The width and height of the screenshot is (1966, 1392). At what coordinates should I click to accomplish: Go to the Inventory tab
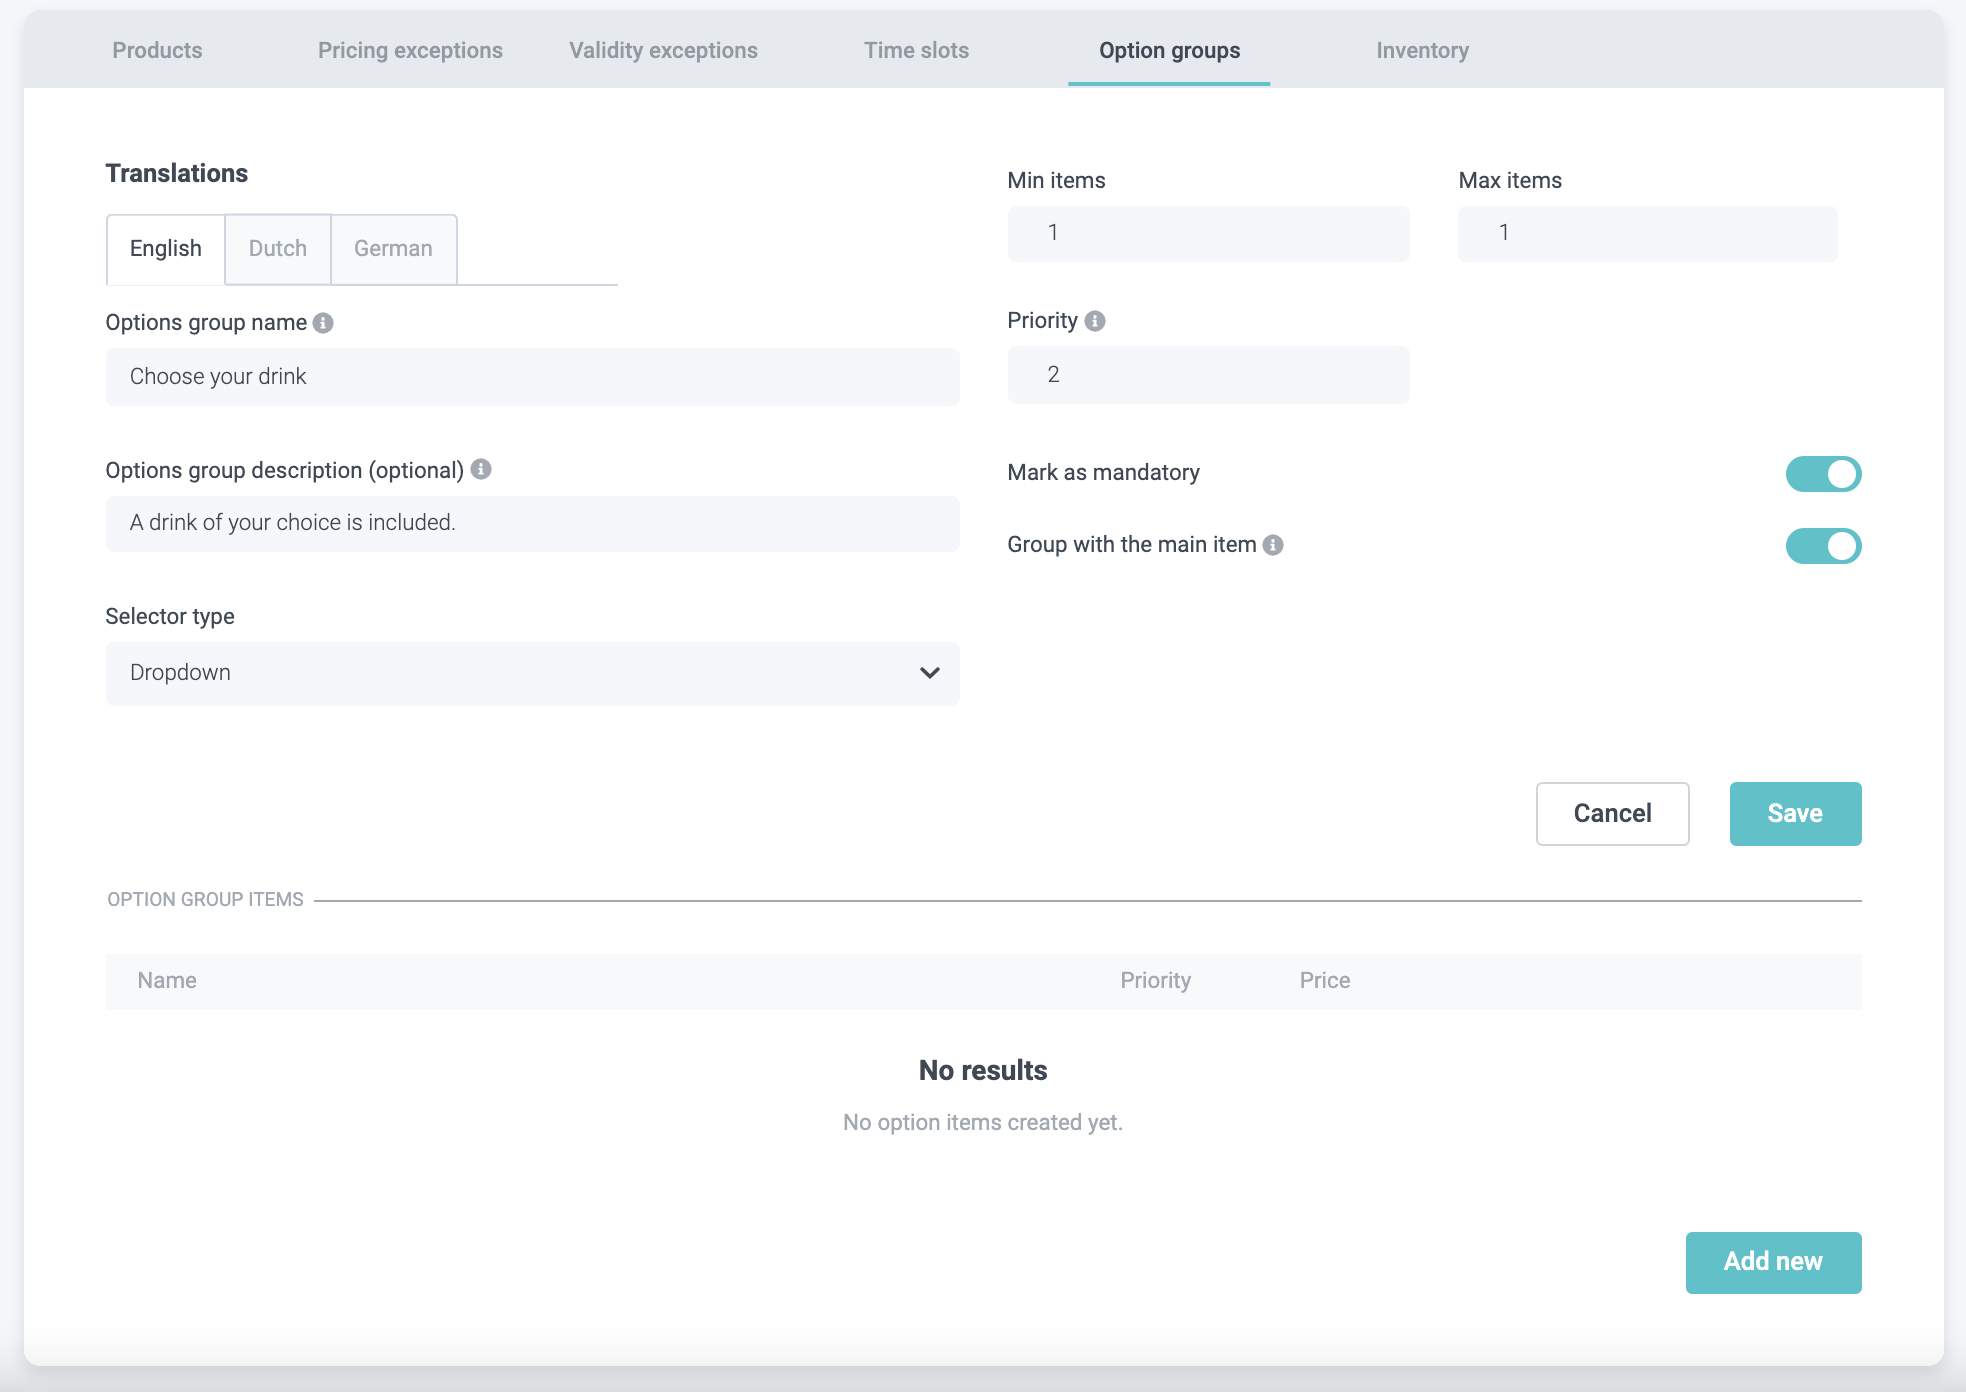[1421, 51]
